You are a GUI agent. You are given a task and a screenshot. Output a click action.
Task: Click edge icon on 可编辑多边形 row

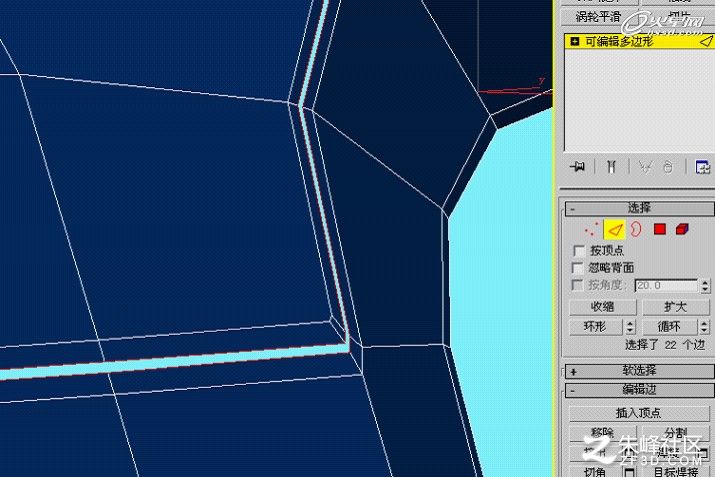[706, 41]
